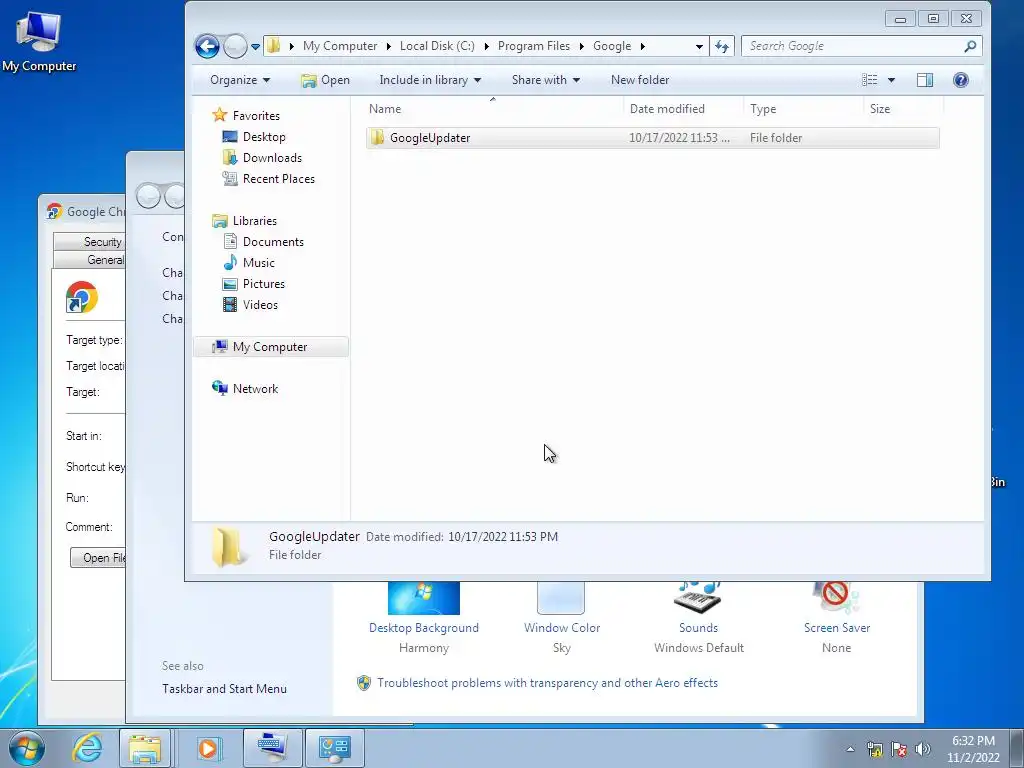
Task: Expand the arrow after Google breadcrumb
Action: click(x=643, y=46)
